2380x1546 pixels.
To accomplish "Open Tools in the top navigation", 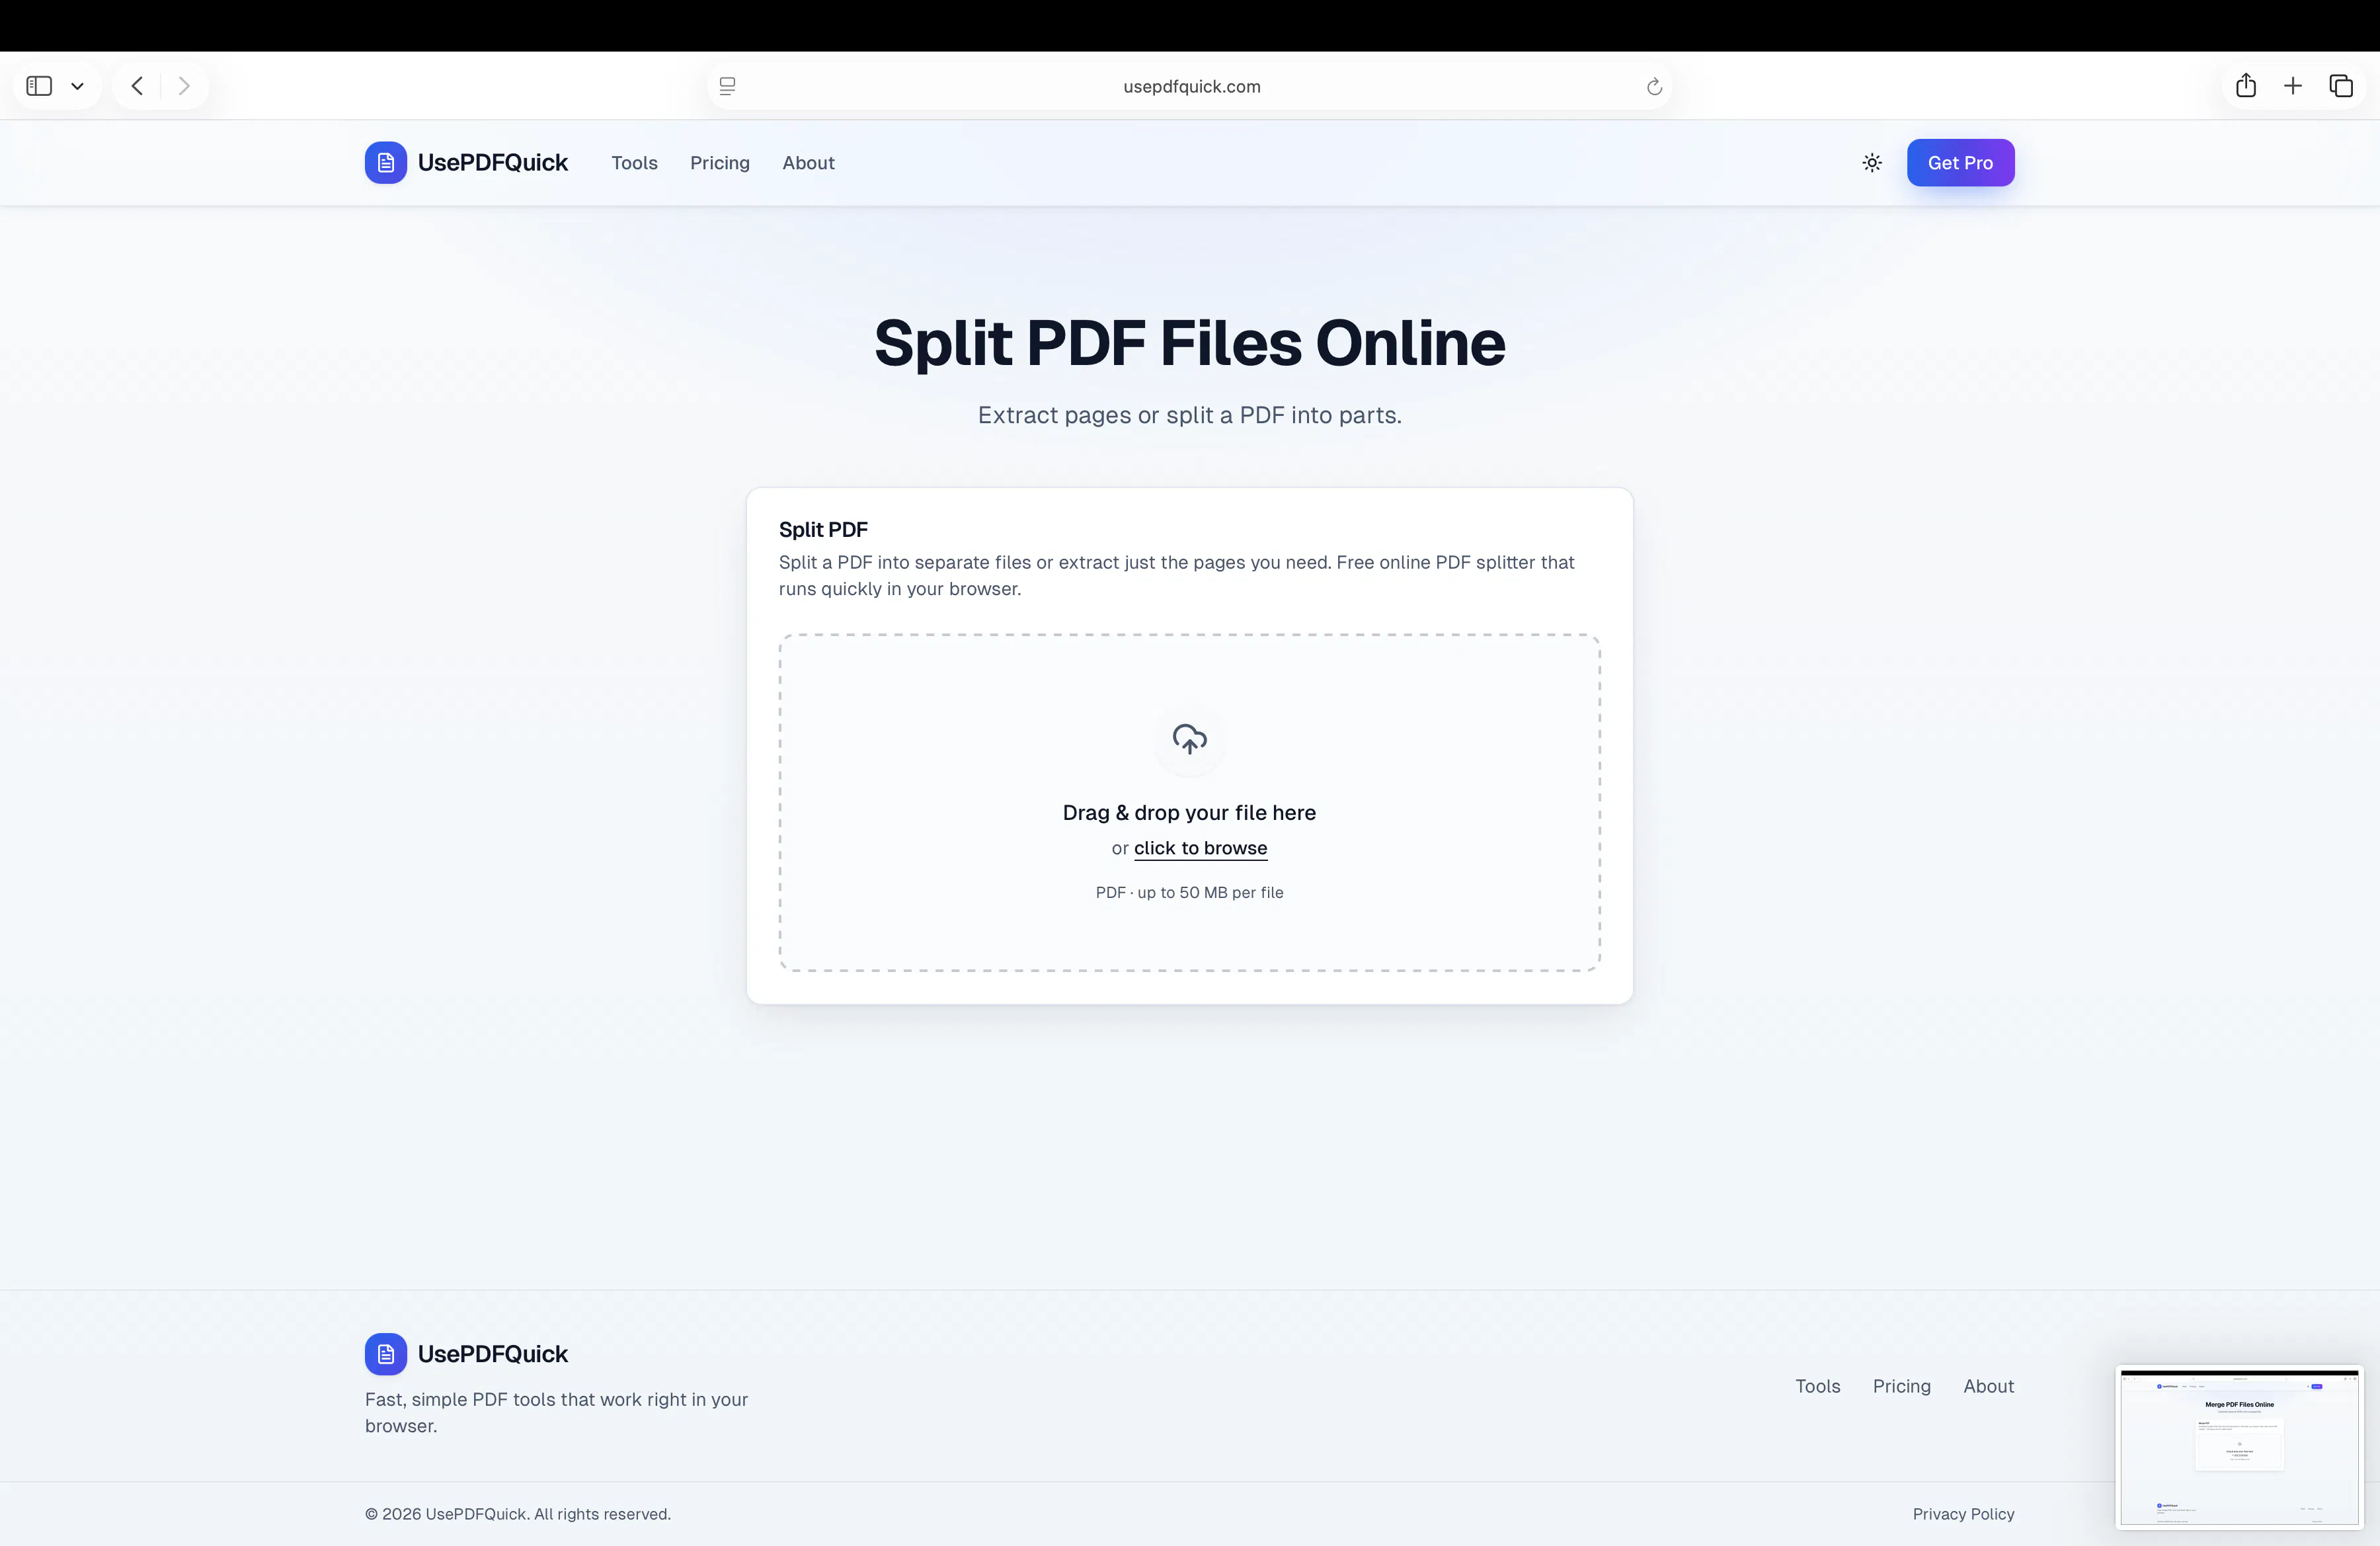I will 635,163.
